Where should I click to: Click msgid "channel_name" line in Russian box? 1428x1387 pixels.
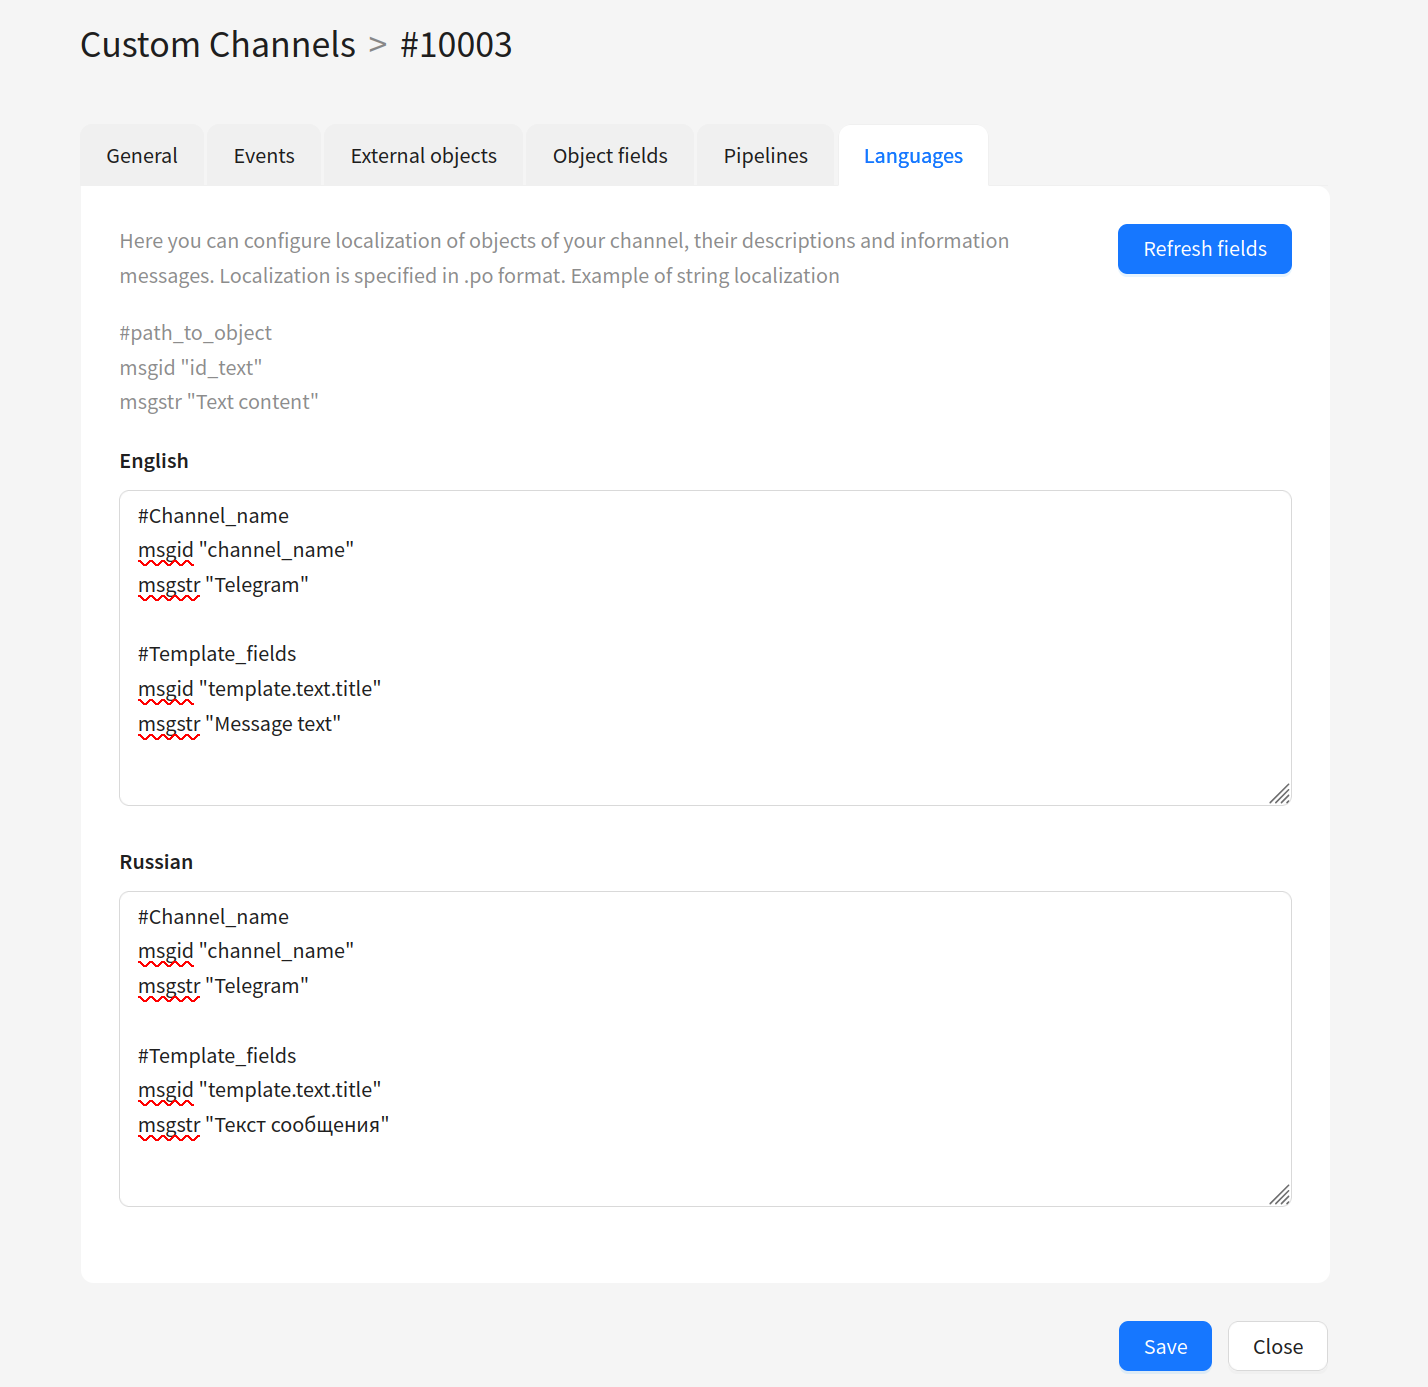click(246, 951)
